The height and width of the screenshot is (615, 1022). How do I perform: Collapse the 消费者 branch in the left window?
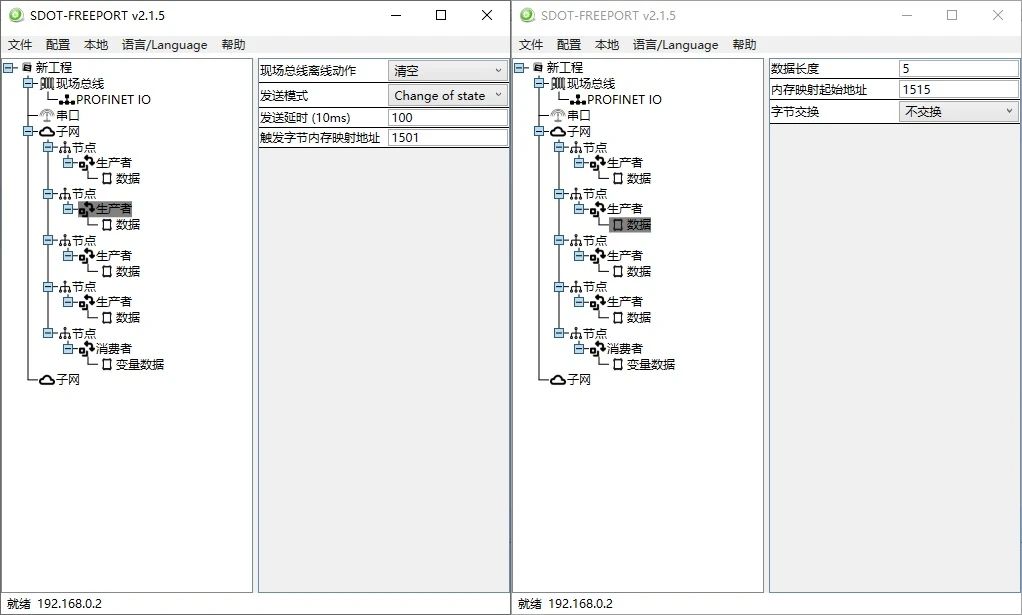pos(68,349)
